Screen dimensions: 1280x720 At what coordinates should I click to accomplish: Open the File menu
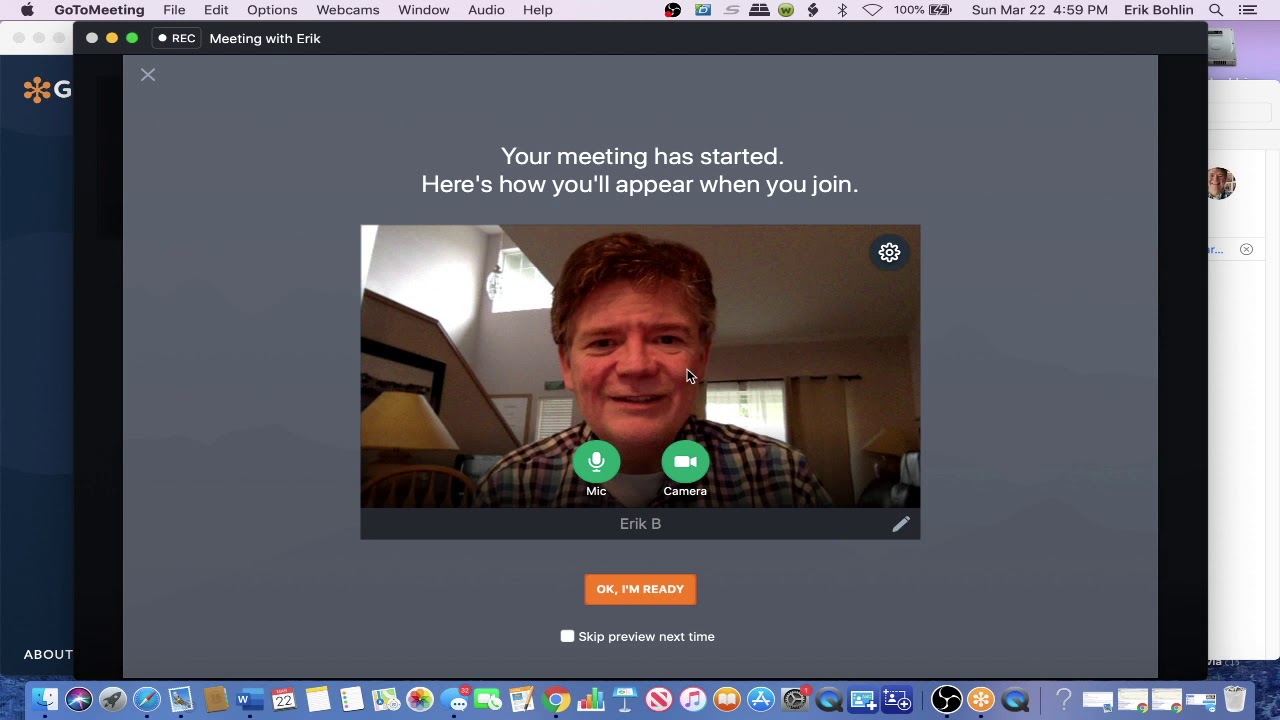pos(174,10)
